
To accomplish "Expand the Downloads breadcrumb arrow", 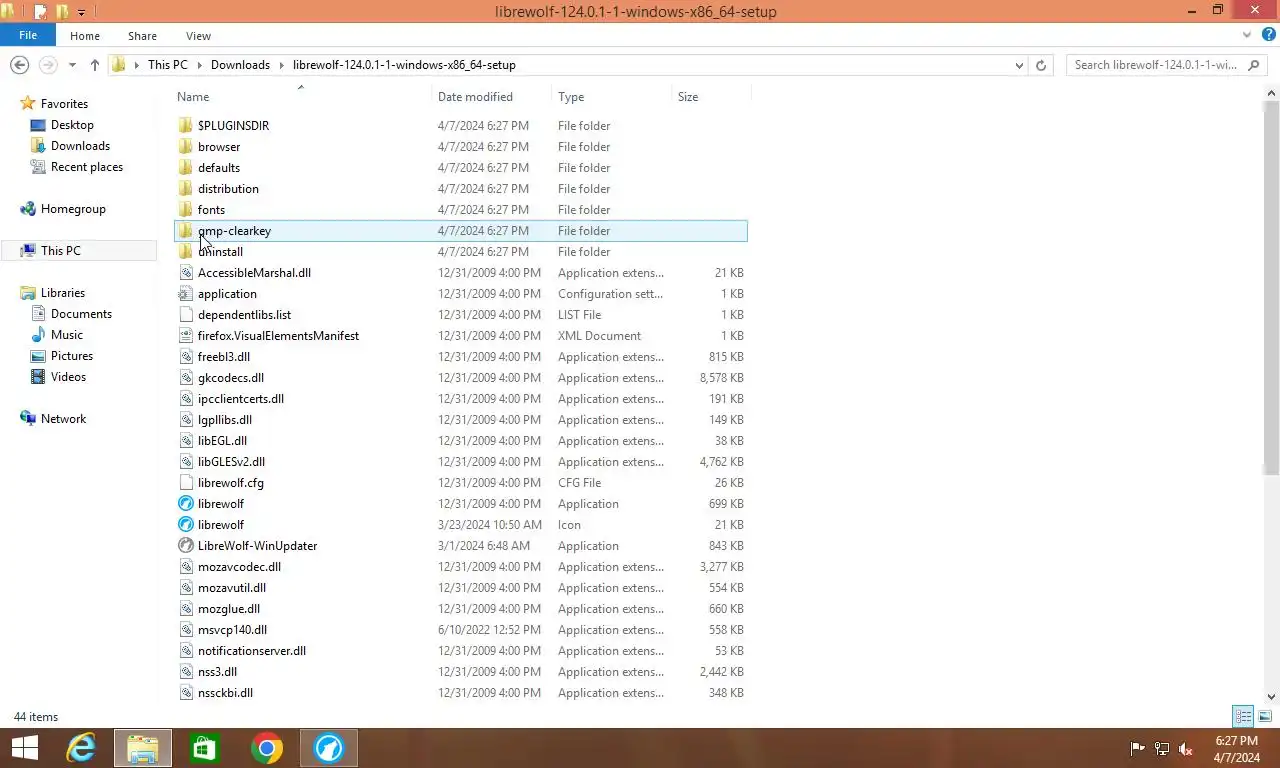I will pos(281,65).
